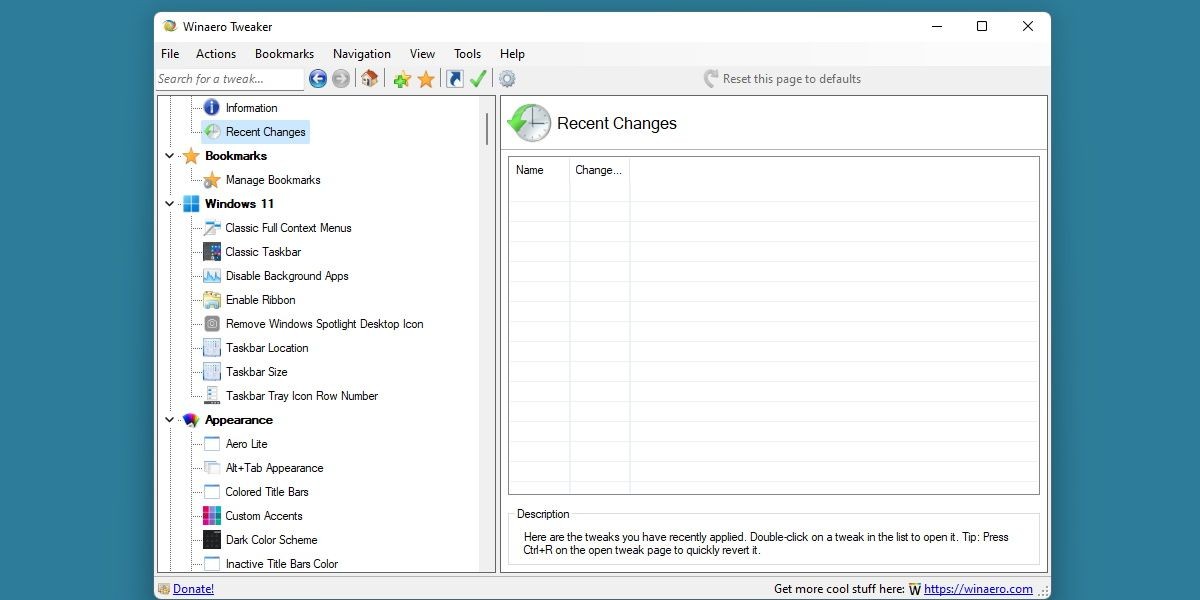The height and width of the screenshot is (600, 1200).
Task: Select the Classic Taskbar tweak
Action: (x=263, y=252)
